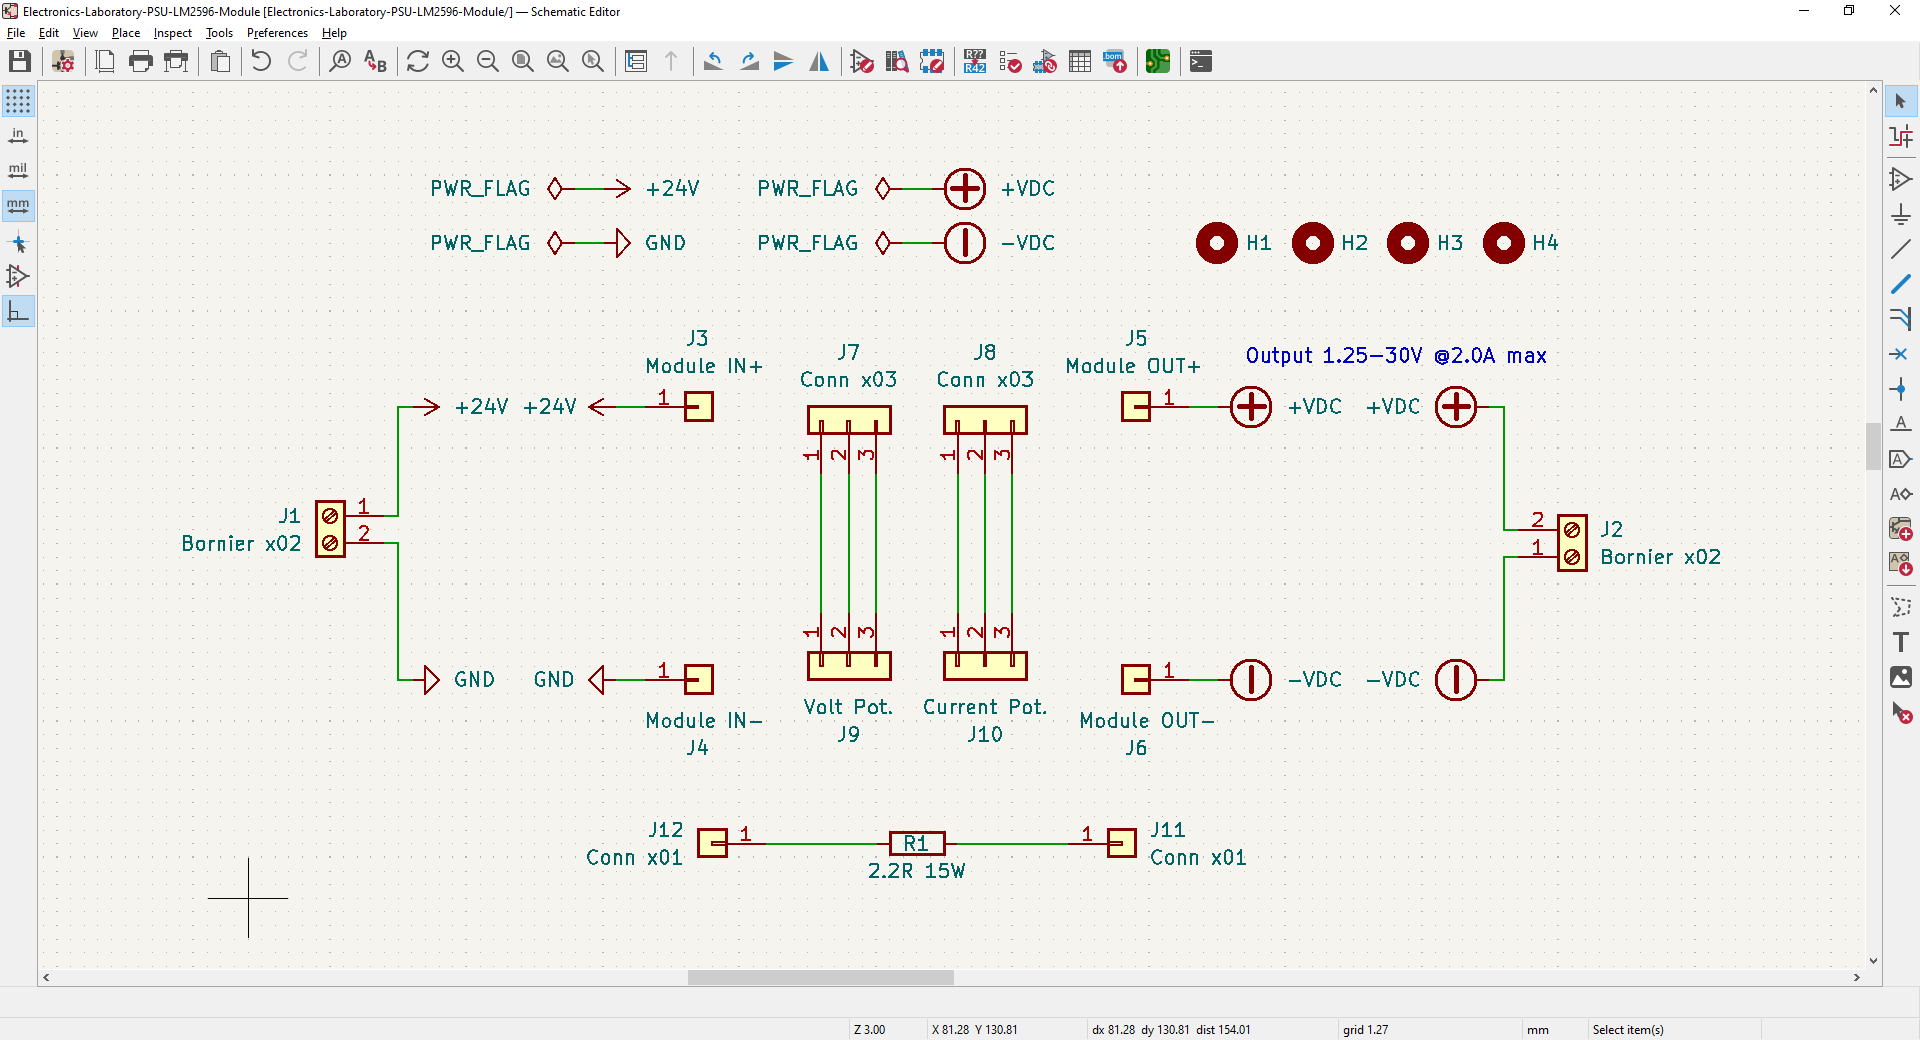This screenshot has width=1920, height=1040.
Task: Open the Edit menu
Action: tap(49, 33)
